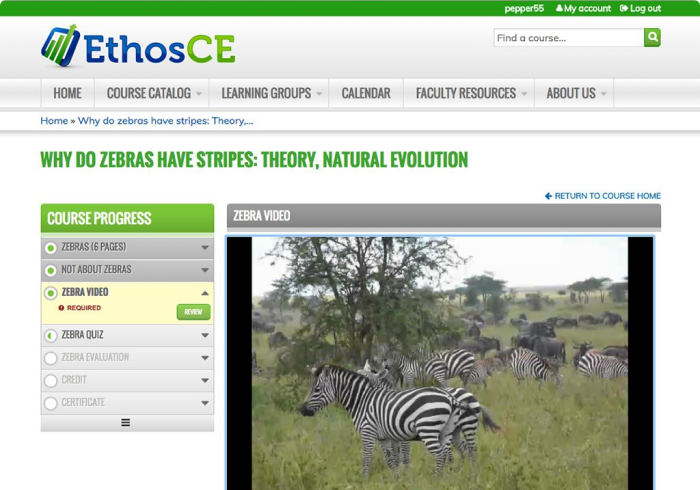Viewport: 700px width, 490px height.
Task: Click Not About Zebras completion circle
Action: tap(51, 270)
